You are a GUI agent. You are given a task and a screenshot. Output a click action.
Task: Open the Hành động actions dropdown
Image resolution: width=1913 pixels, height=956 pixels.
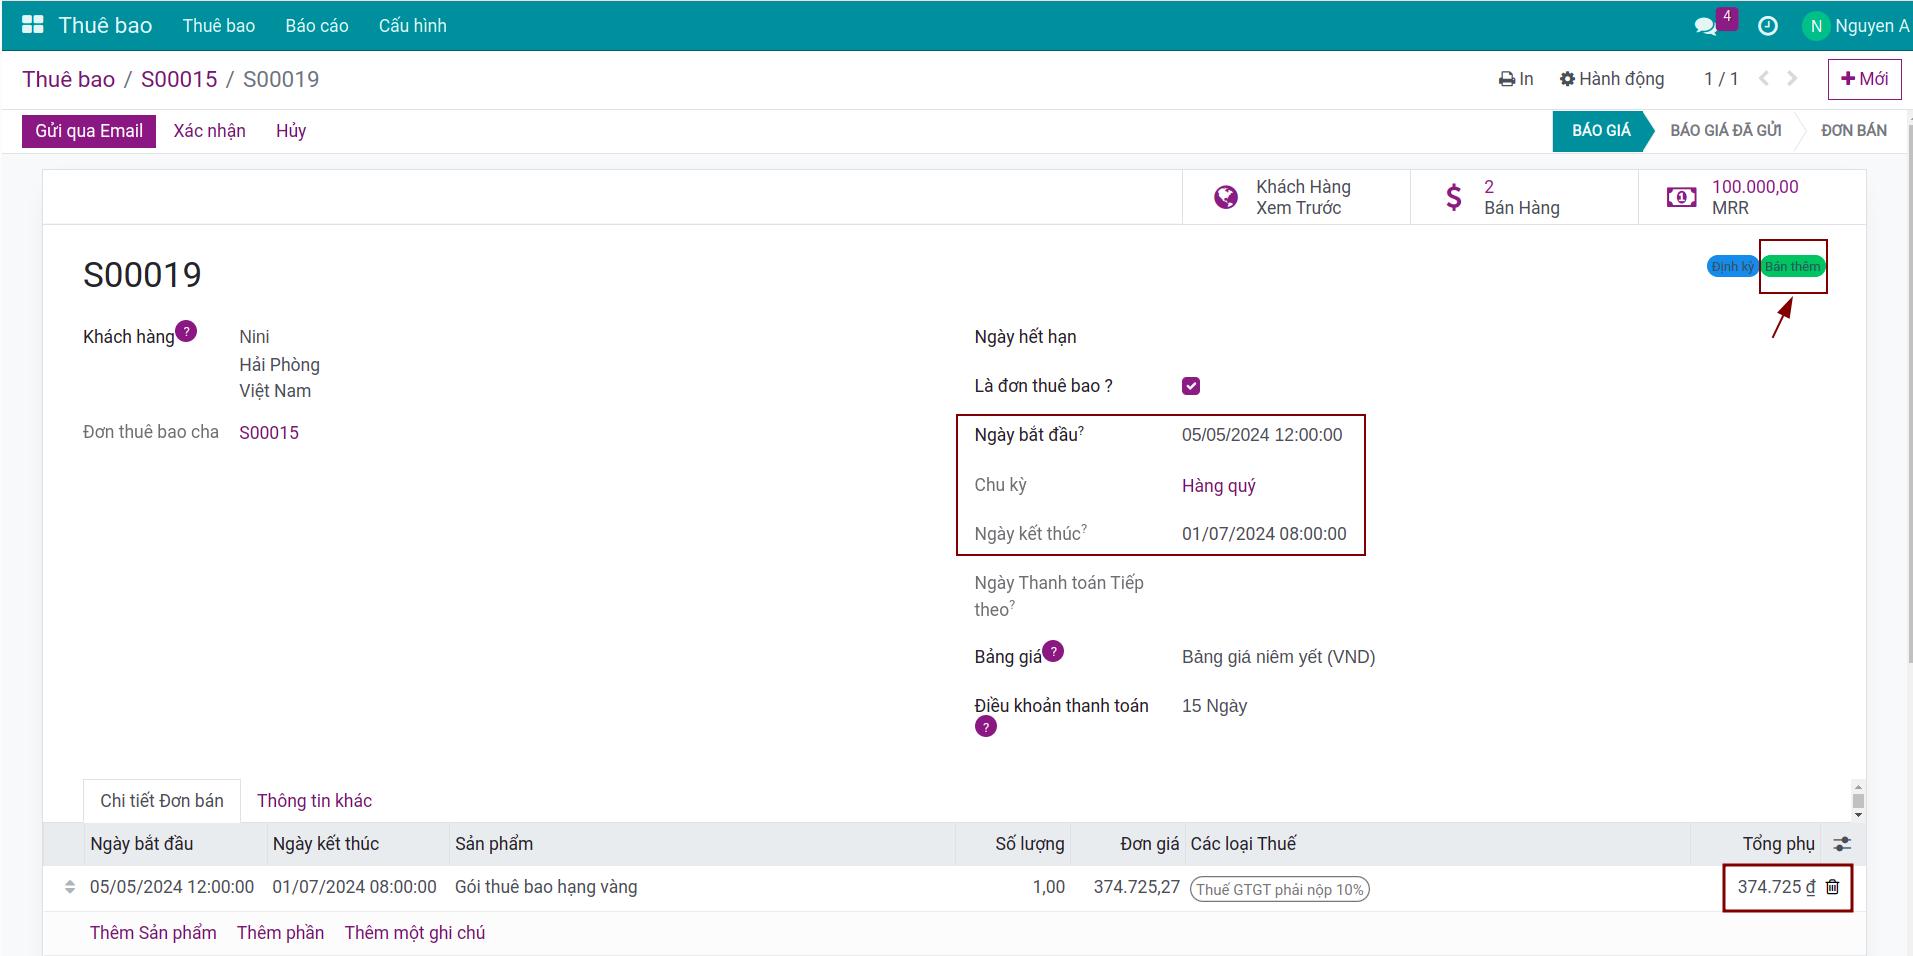click(x=1612, y=79)
